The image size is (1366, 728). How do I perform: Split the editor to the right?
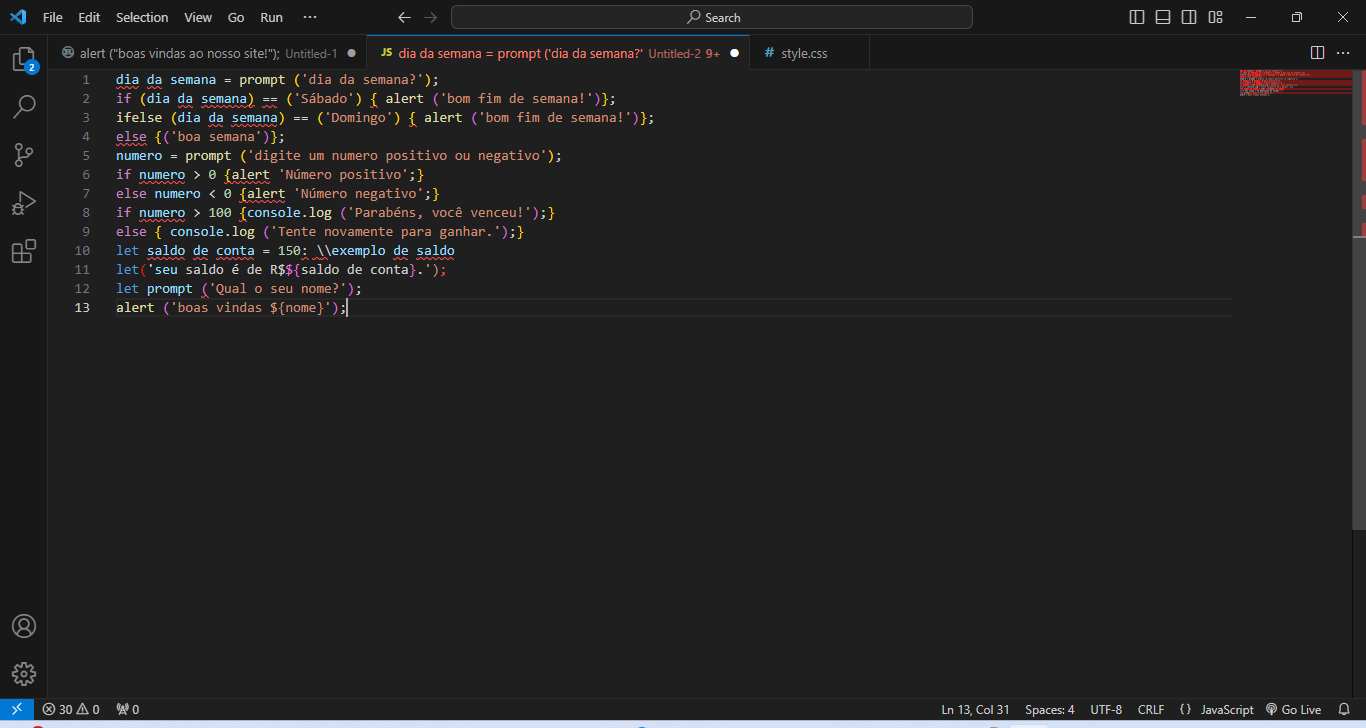[1317, 53]
